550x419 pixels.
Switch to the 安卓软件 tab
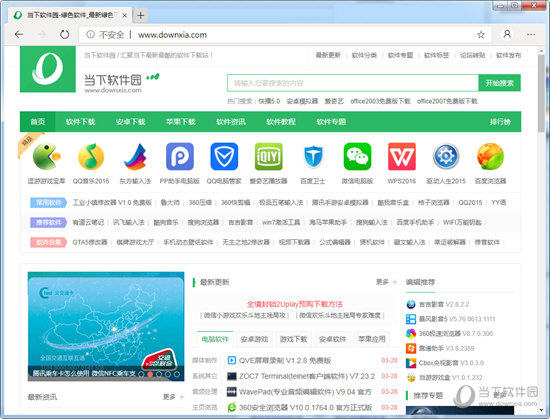click(x=333, y=339)
